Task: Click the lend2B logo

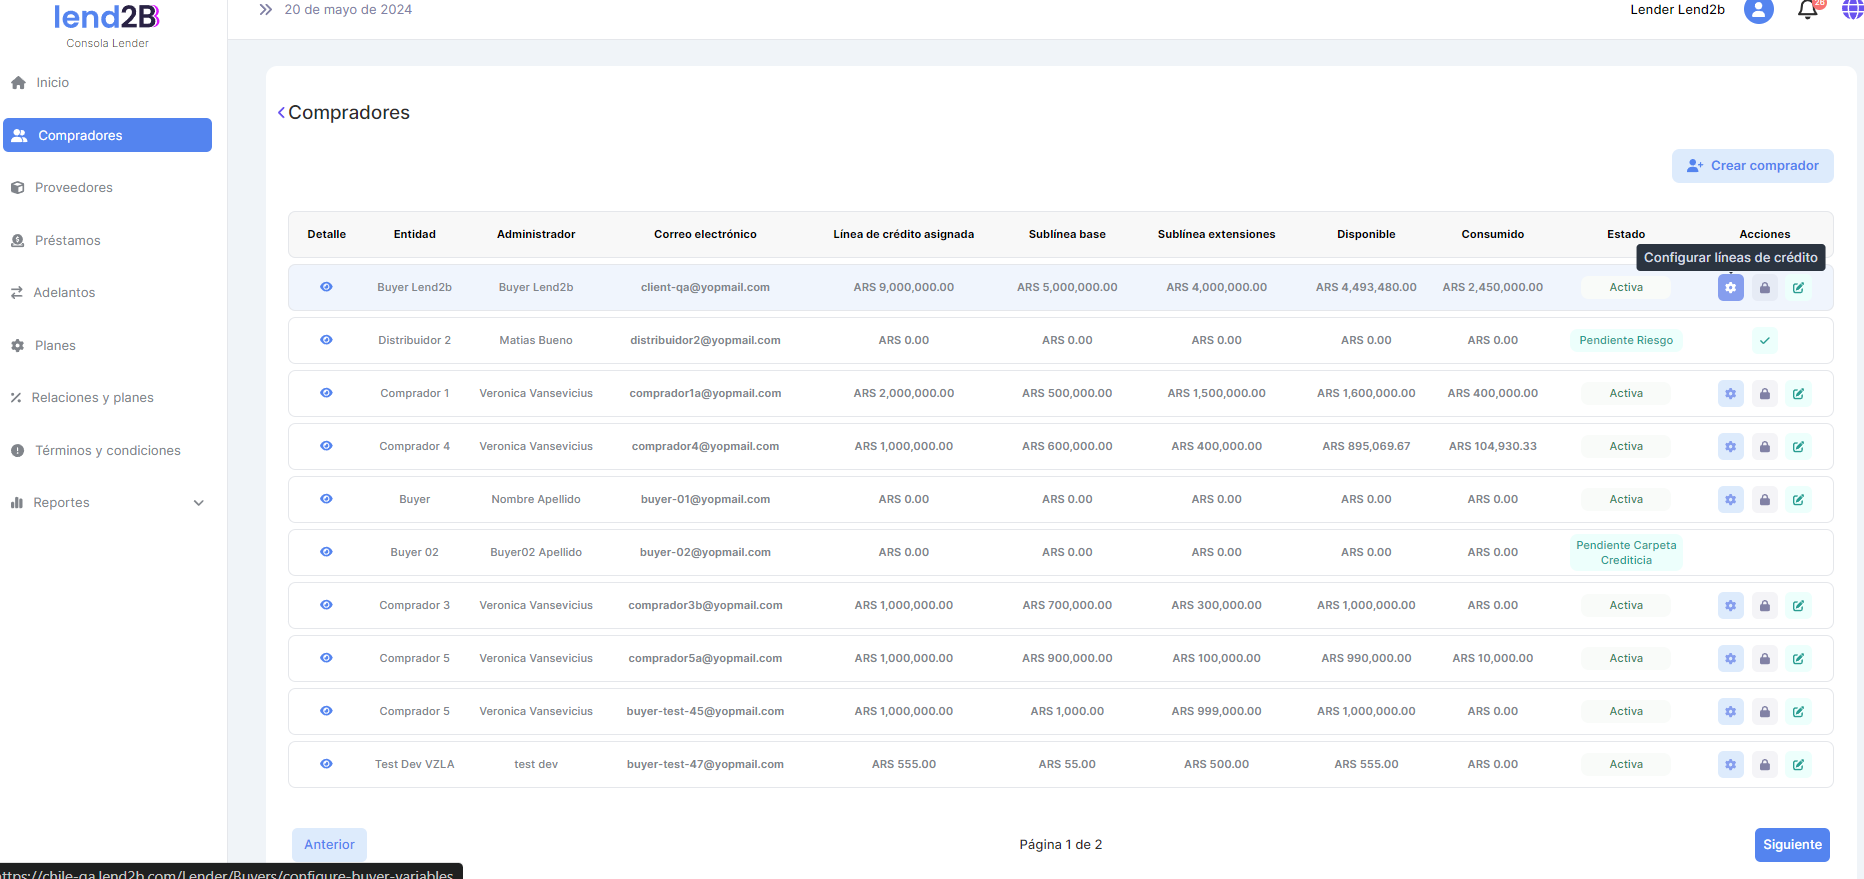Action: click(107, 18)
